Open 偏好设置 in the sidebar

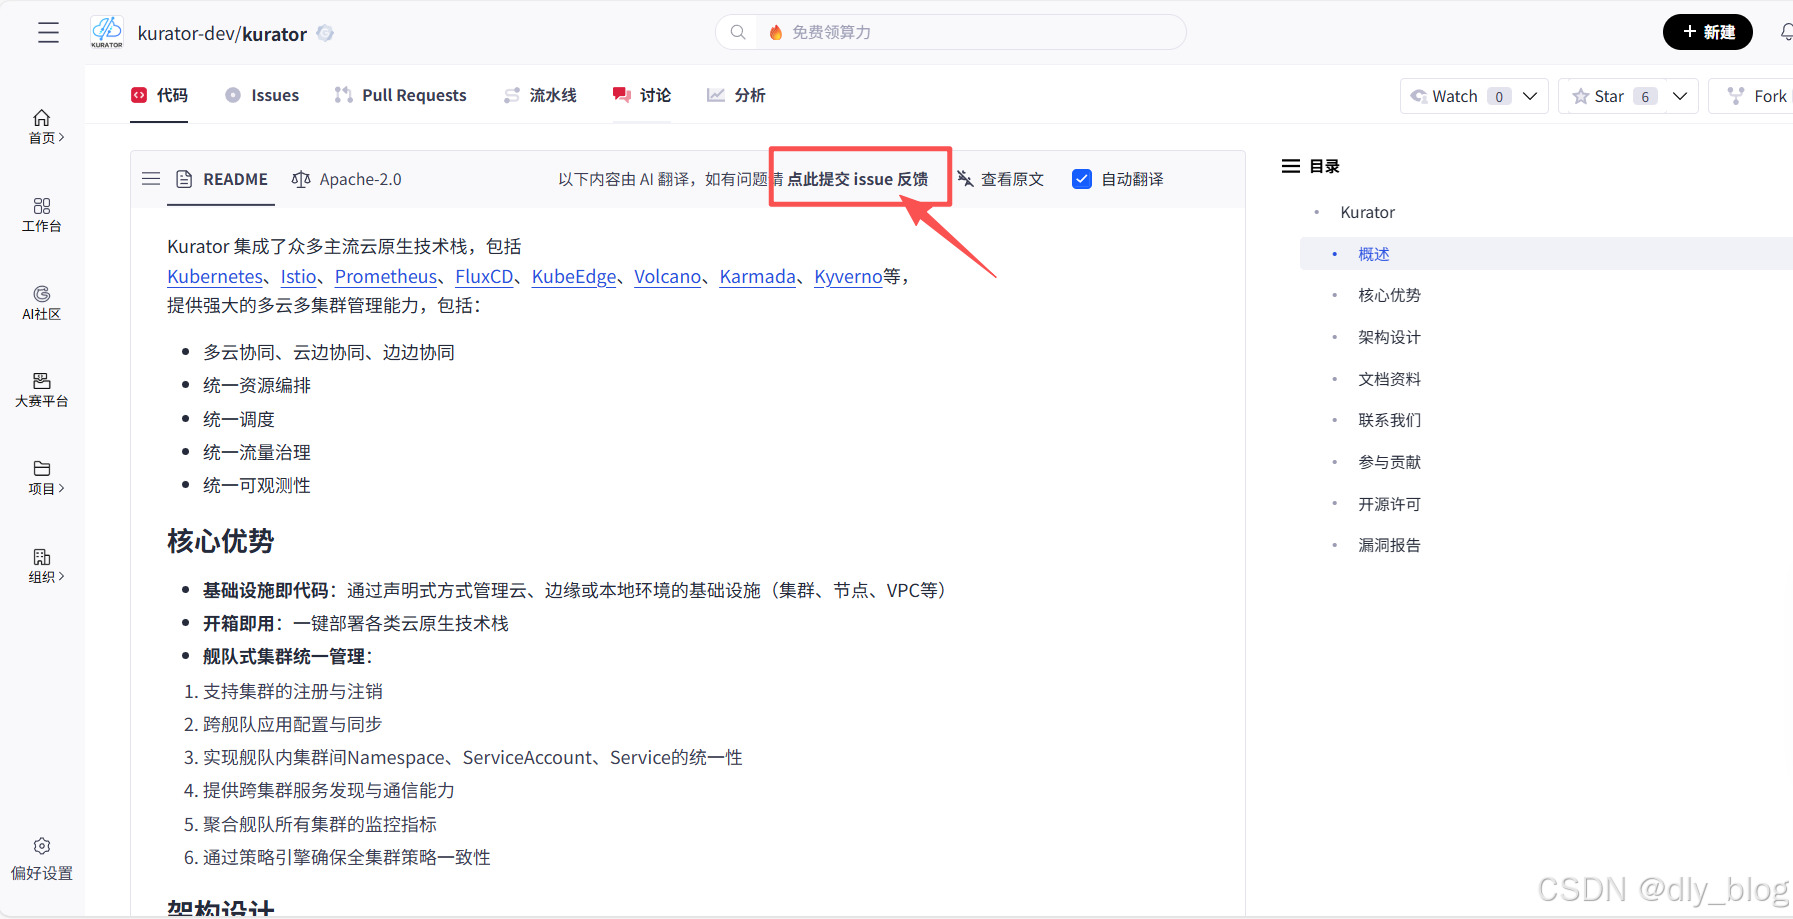pyautogui.click(x=42, y=860)
